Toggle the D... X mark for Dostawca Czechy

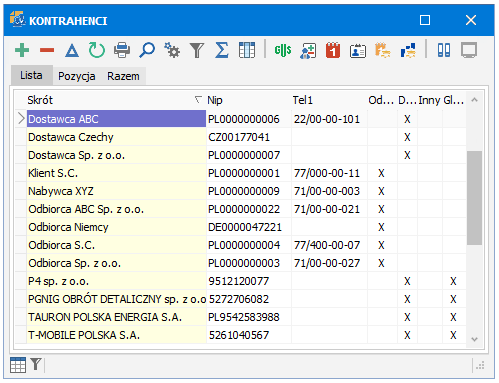pyautogui.click(x=407, y=137)
